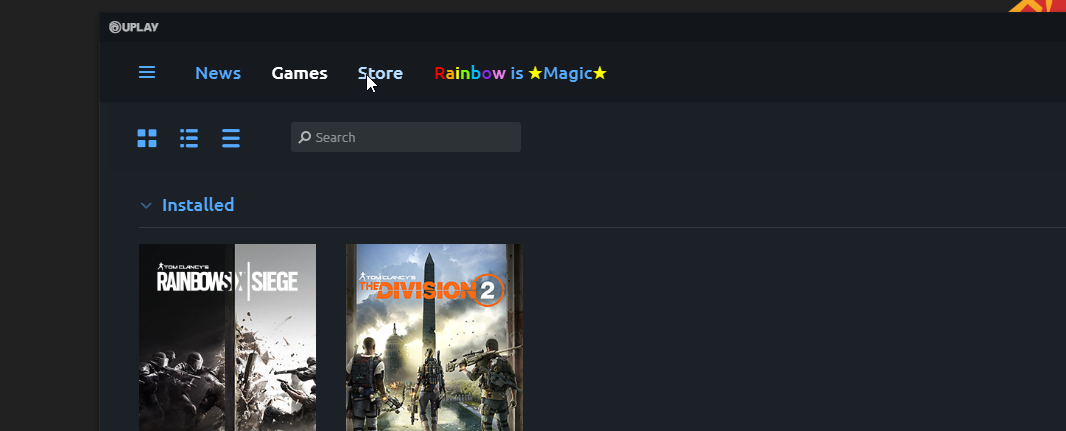Switch to large grid view
The image size is (1066, 431).
tap(147, 138)
